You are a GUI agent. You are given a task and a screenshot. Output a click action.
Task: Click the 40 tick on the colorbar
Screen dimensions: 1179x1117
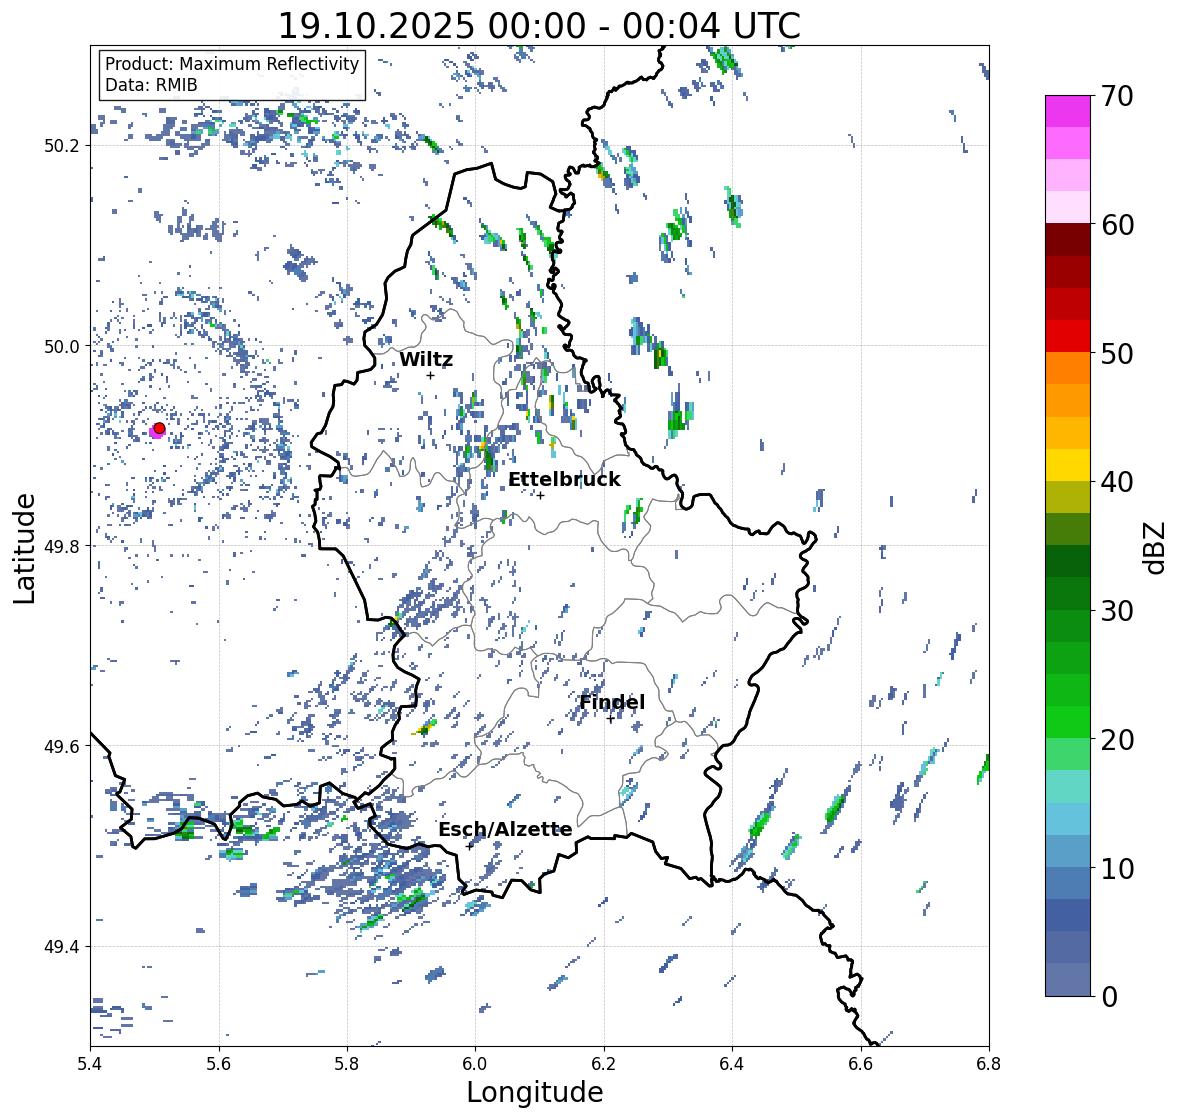click(x=1117, y=482)
